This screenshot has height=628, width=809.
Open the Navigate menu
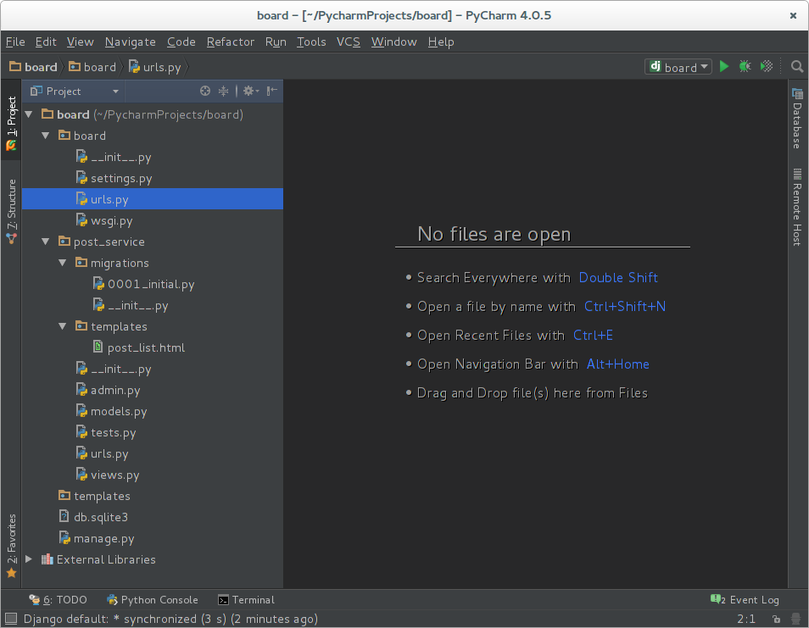tap(130, 42)
